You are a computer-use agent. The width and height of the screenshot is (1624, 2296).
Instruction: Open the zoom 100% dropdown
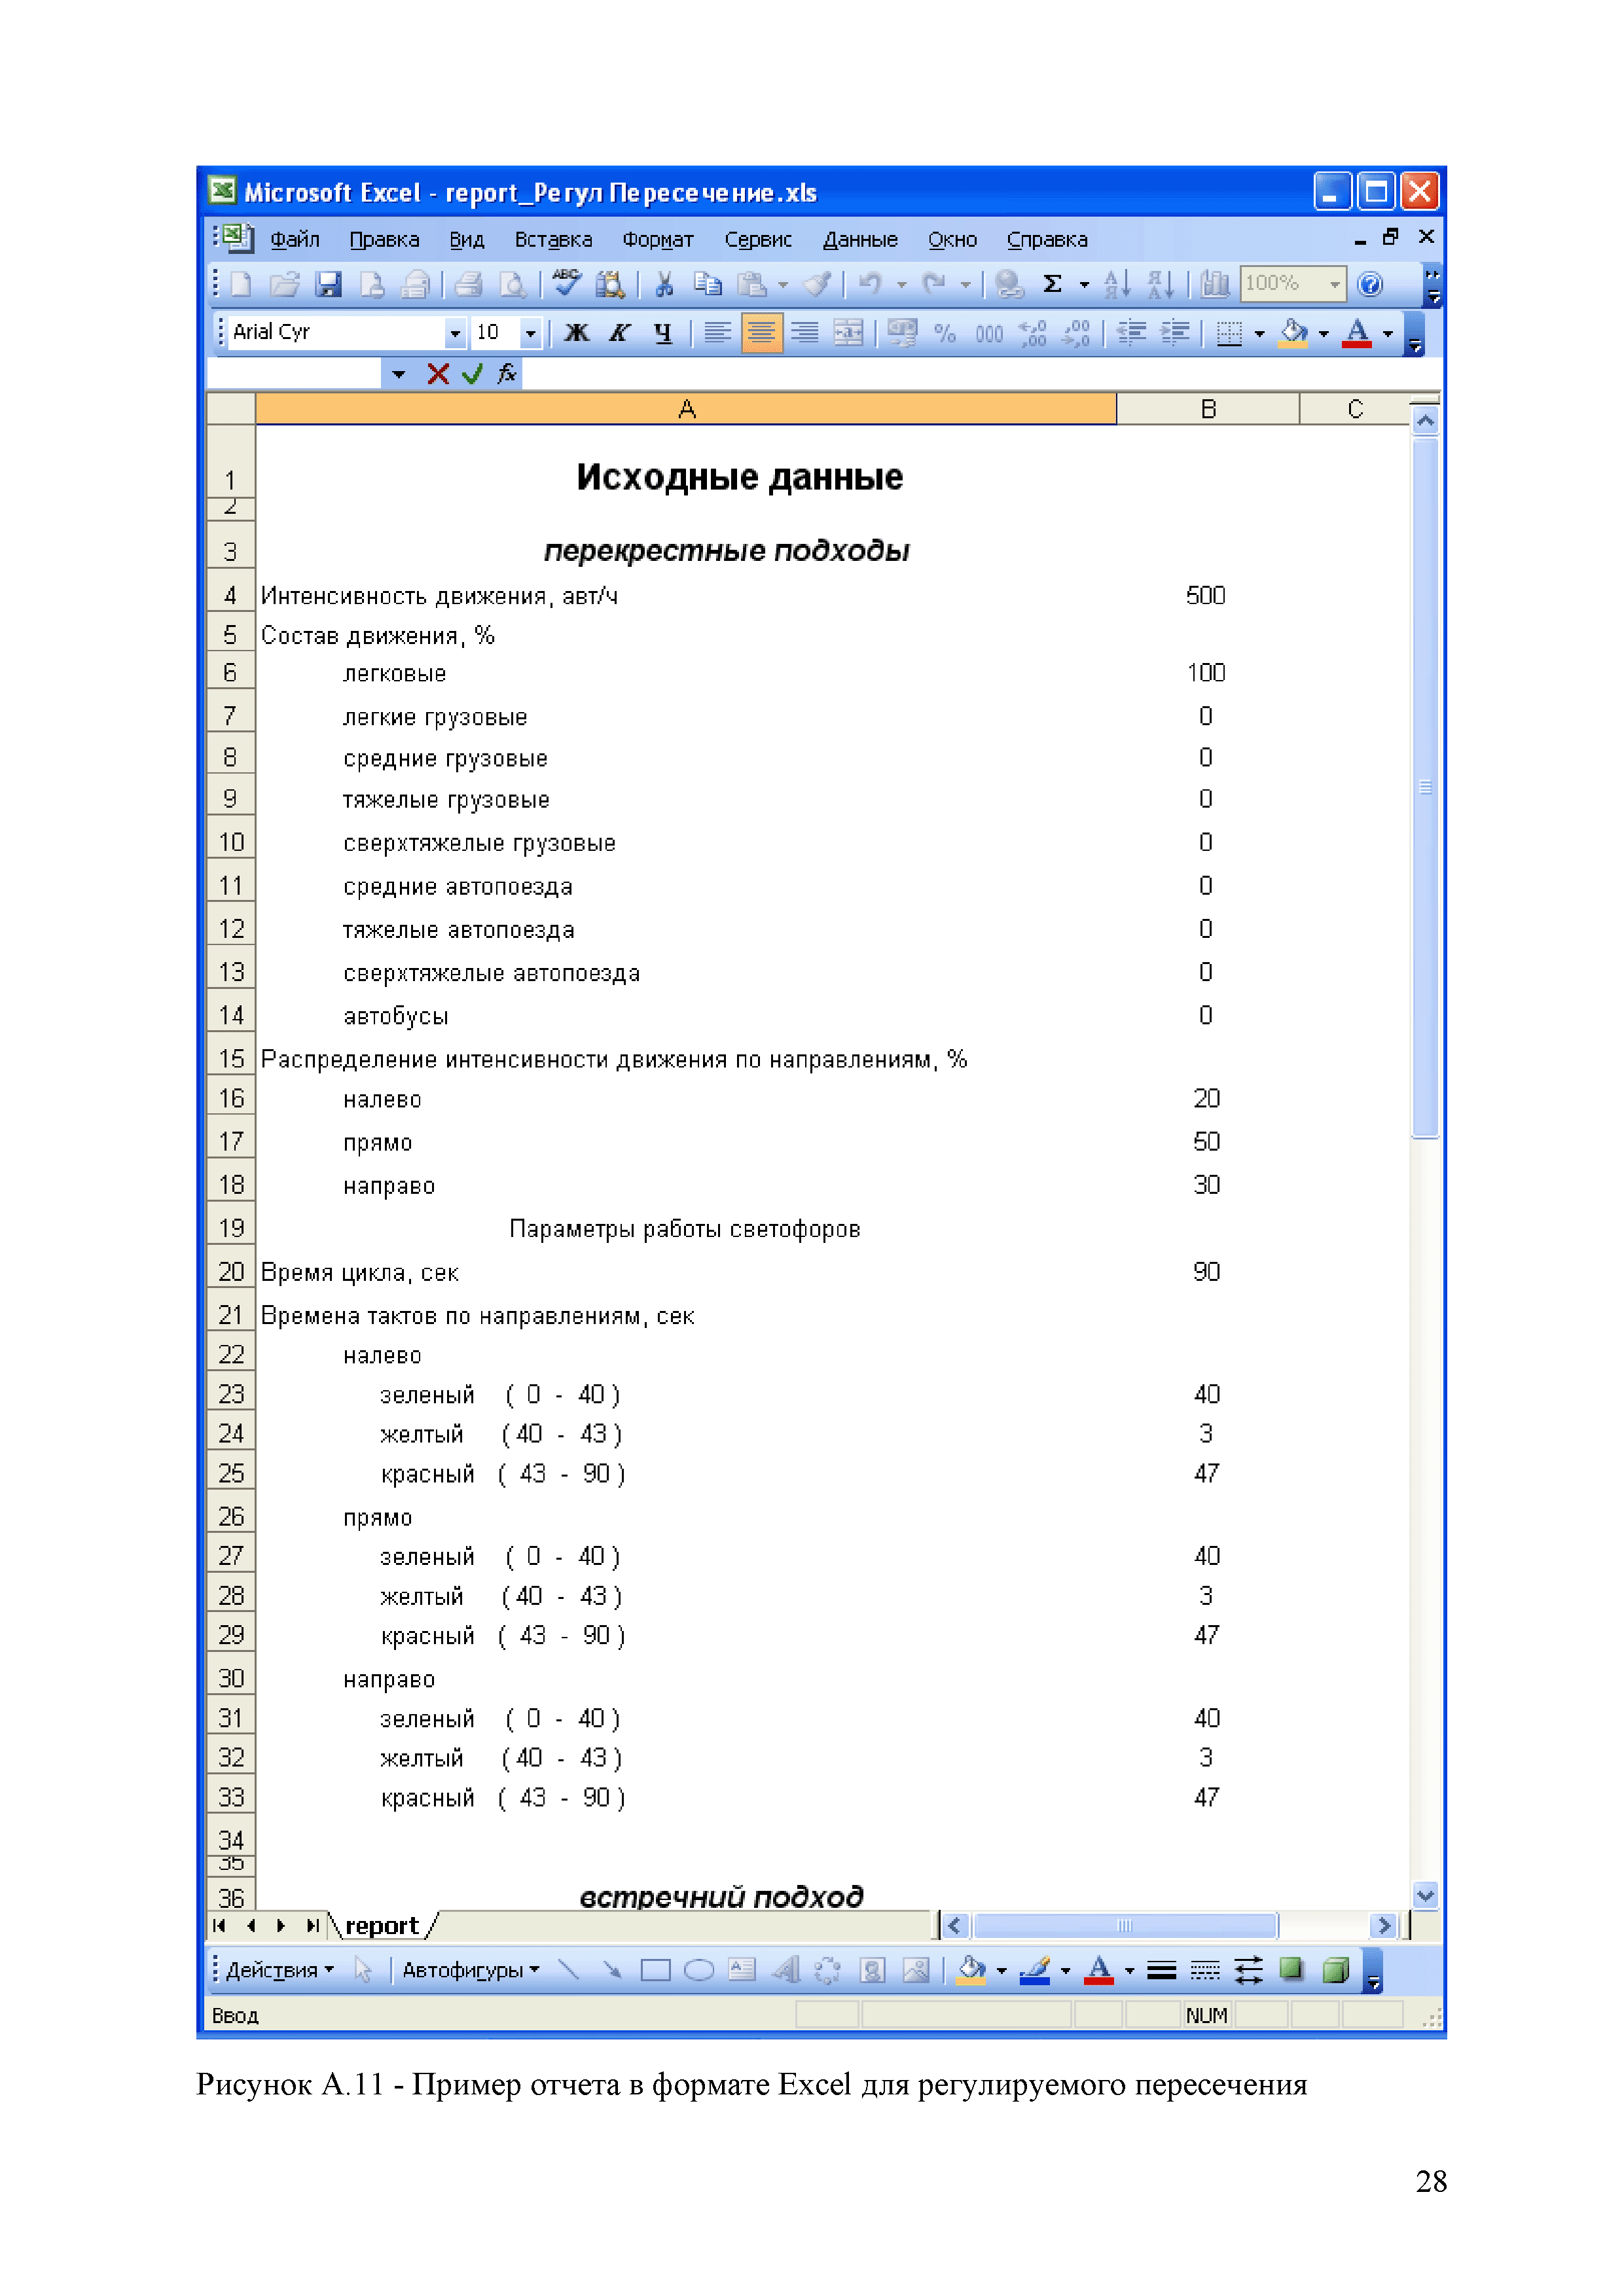point(1334,285)
